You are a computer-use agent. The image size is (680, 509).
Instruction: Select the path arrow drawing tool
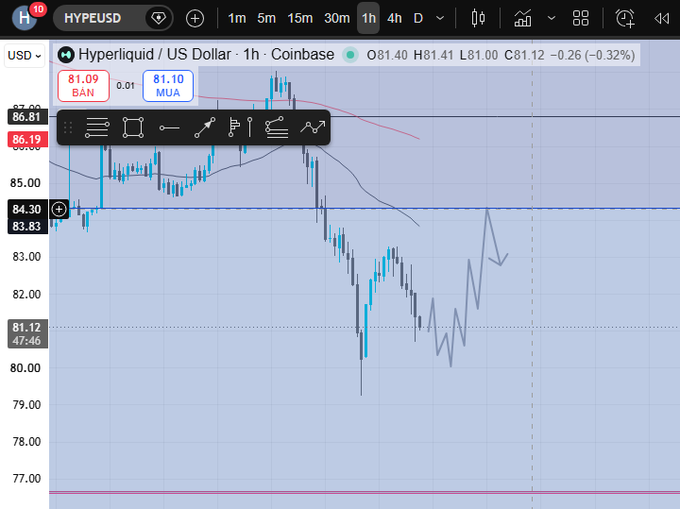coord(313,127)
